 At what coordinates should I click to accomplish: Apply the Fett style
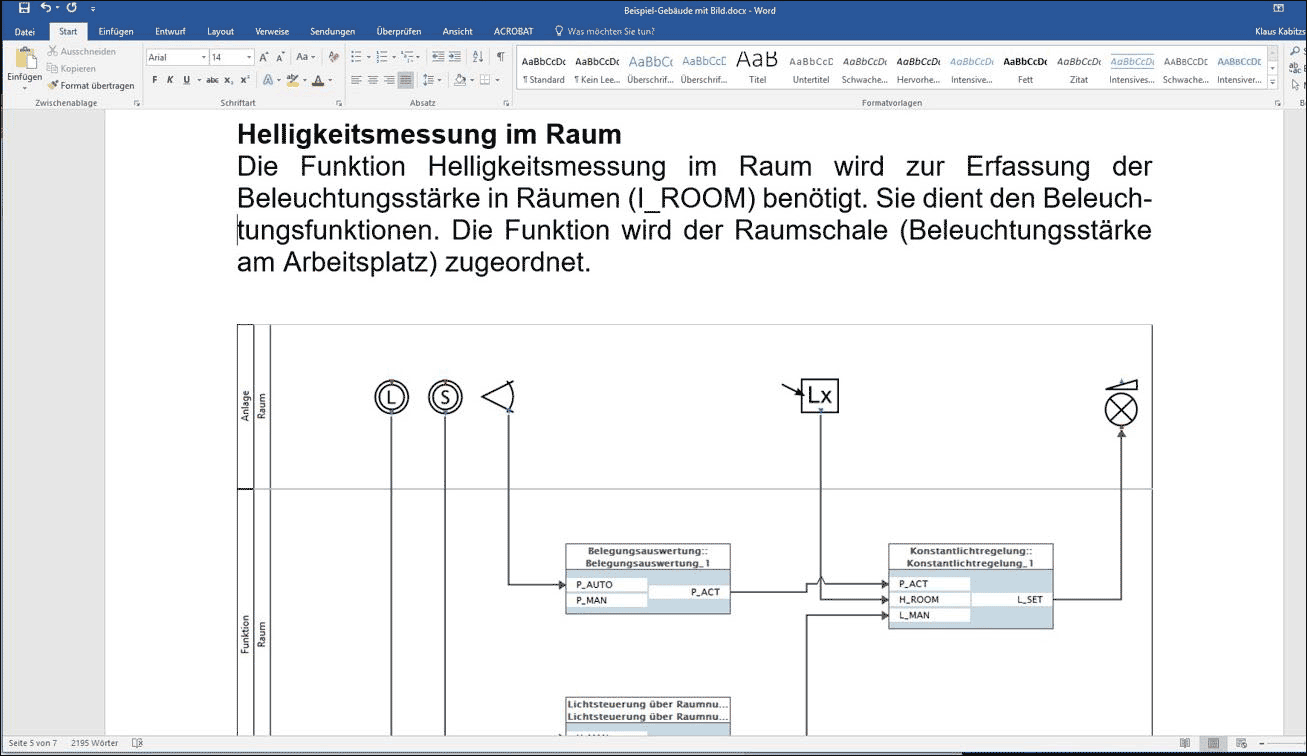[1025, 69]
